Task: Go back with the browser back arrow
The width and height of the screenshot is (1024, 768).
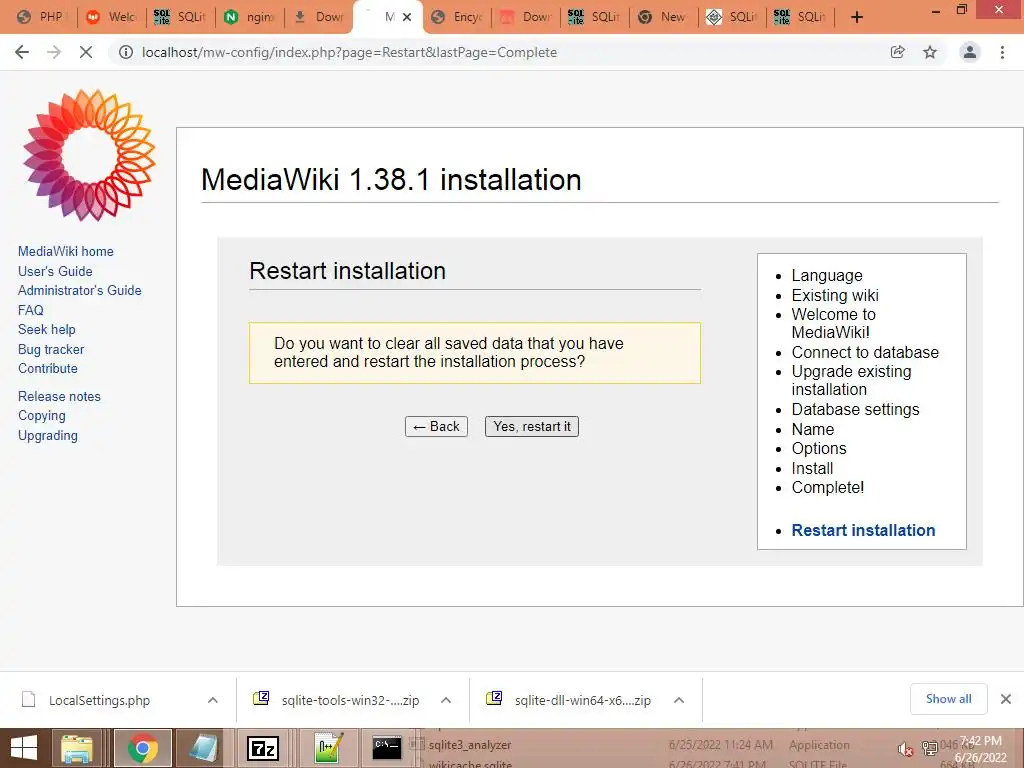Action: point(22,52)
